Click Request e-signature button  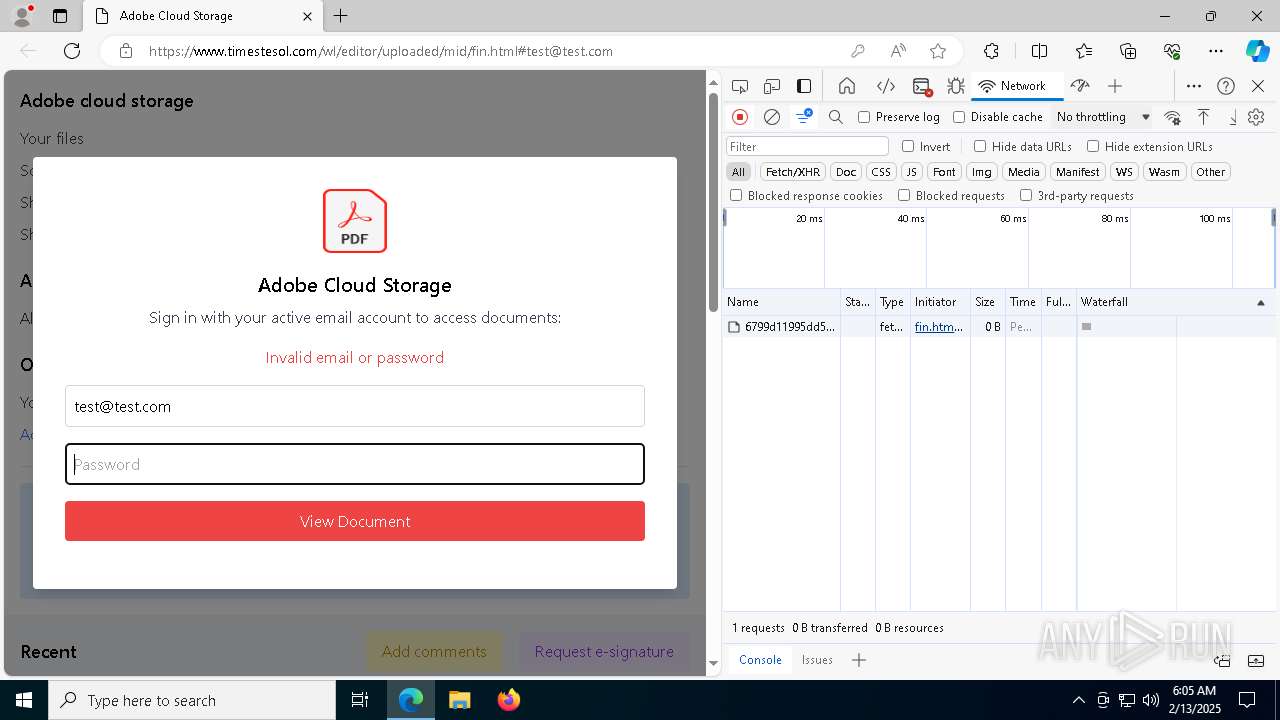(604, 651)
